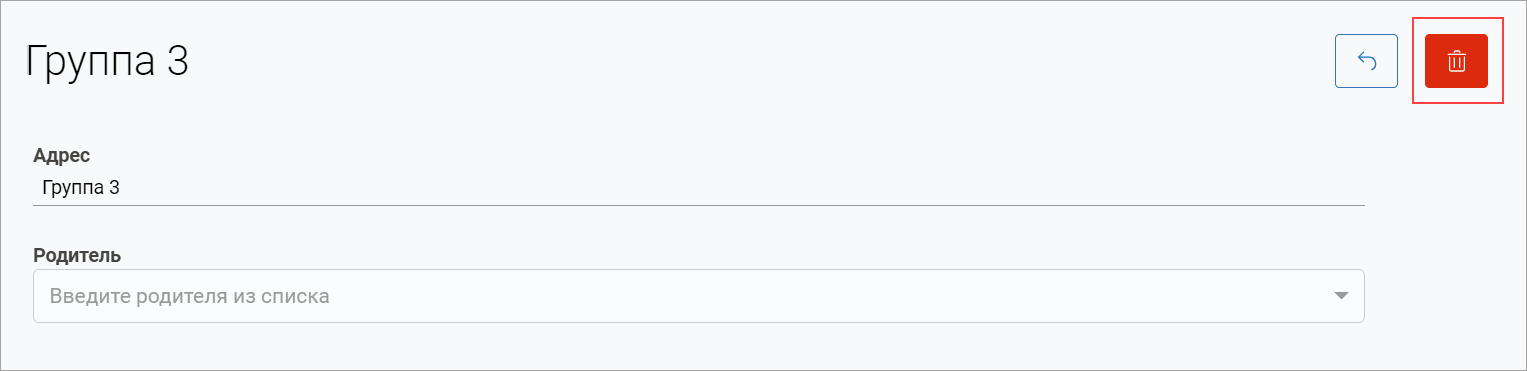The width and height of the screenshot is (1527, 371).
Task: Focus the text Группа 3 in the Адрес field
Action: tap(81, 187)
